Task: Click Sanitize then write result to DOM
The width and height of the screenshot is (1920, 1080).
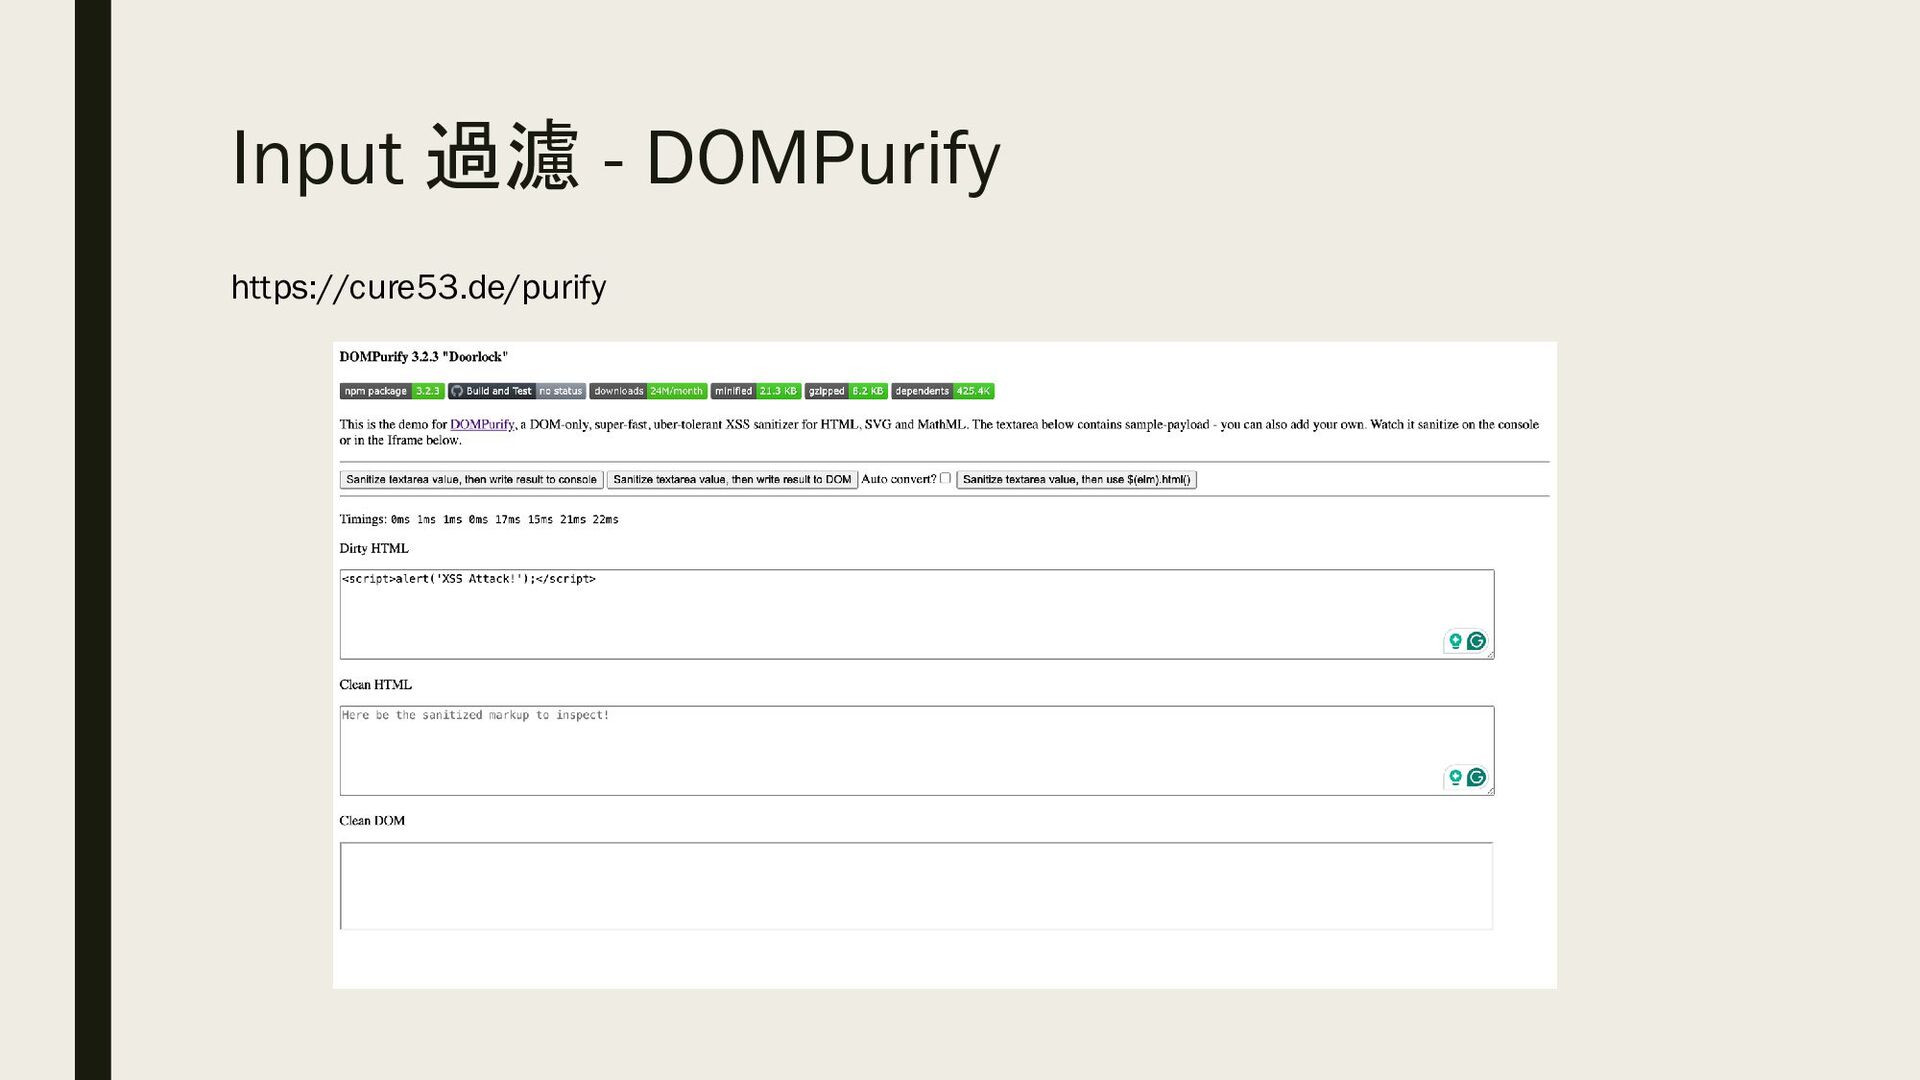Action: click(732, 480)
